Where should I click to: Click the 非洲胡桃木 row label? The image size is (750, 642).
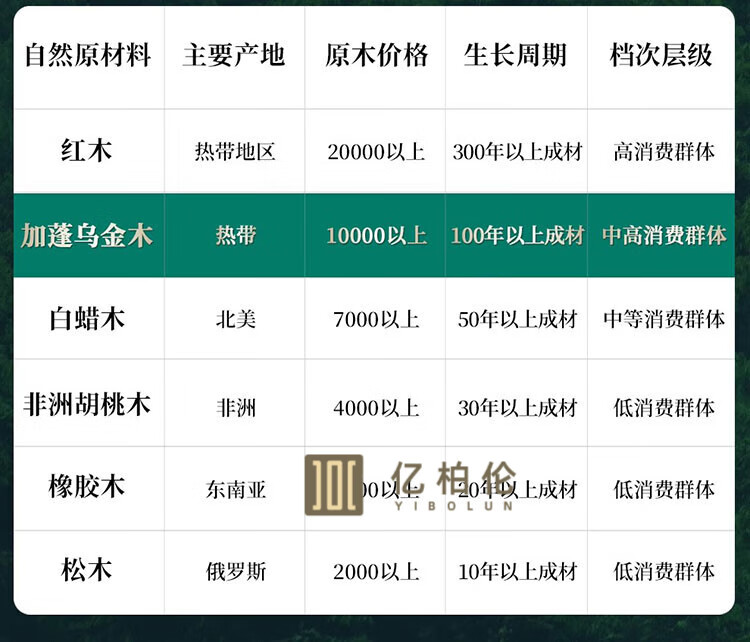(x=87, y=405)
